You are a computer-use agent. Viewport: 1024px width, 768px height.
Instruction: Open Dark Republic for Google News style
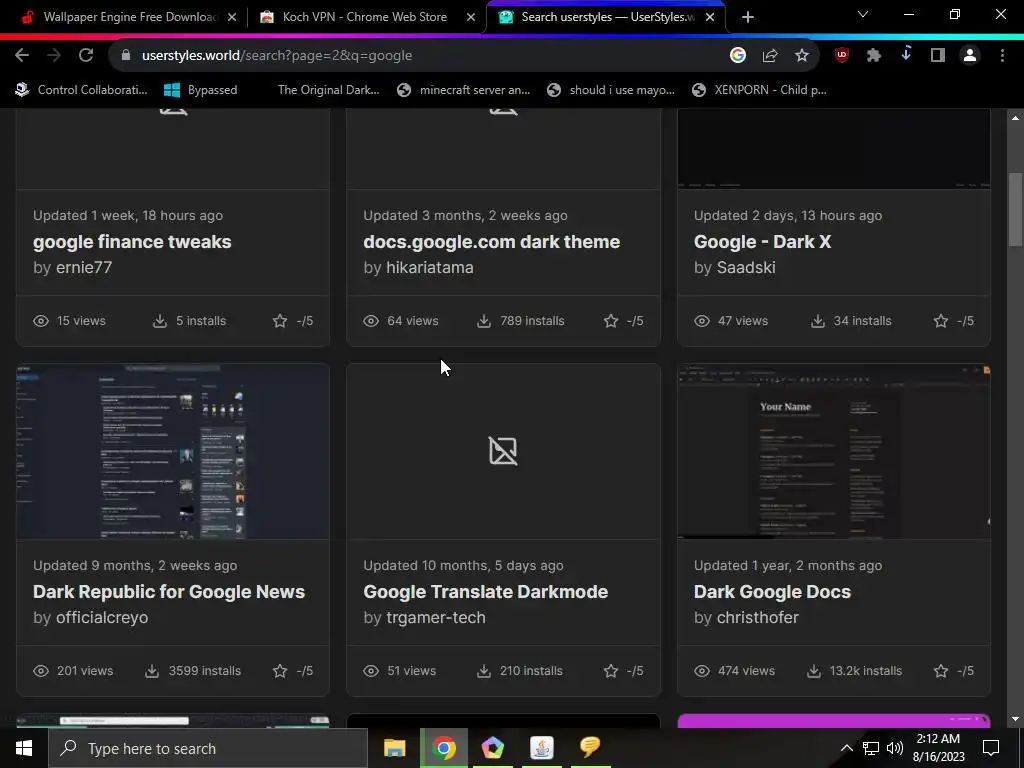(168, 592)
